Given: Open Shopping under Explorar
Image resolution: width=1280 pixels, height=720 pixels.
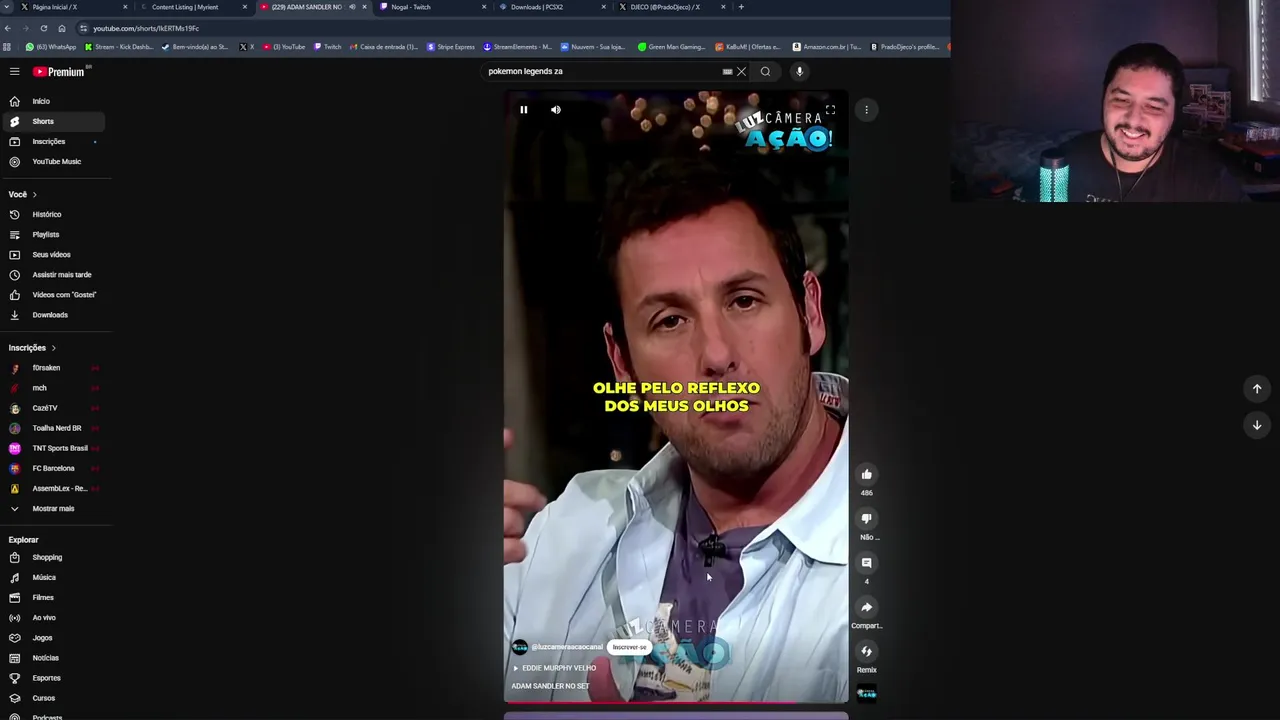Looking at the screenshot, I should click(x=52, y=557).
